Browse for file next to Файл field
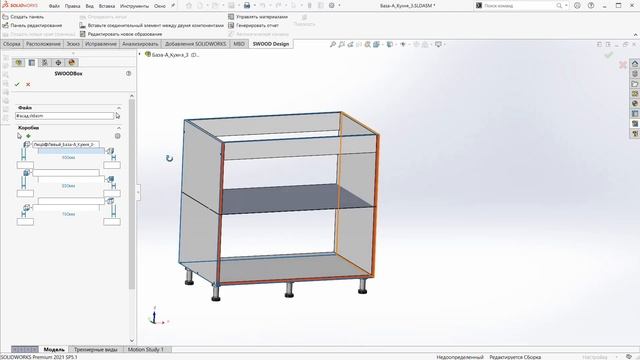Image resolution: width=640 pixels, height=360 pixels. 118,116
